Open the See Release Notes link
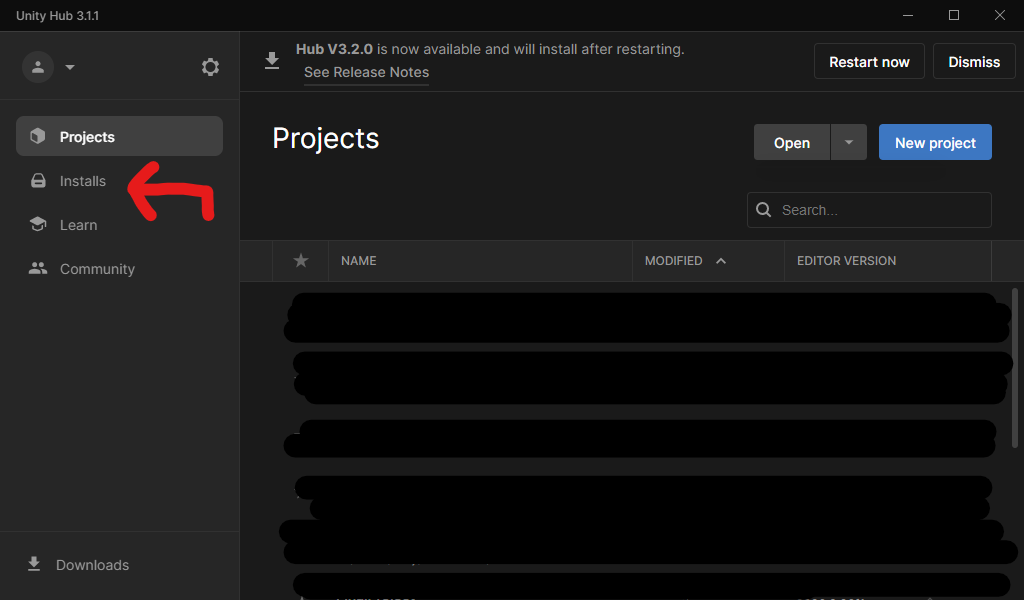1024x600 pixels. [x=366, y=72]
